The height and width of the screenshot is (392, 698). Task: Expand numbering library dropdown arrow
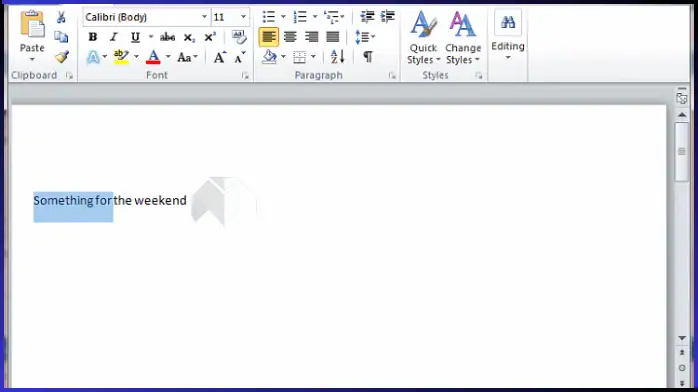point(315,17)
